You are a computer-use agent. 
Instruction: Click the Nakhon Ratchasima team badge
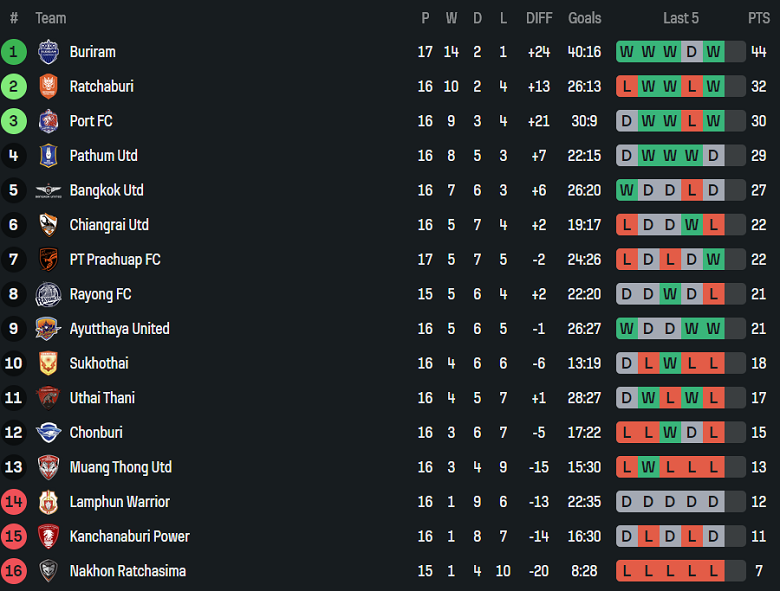pos(48,571)
